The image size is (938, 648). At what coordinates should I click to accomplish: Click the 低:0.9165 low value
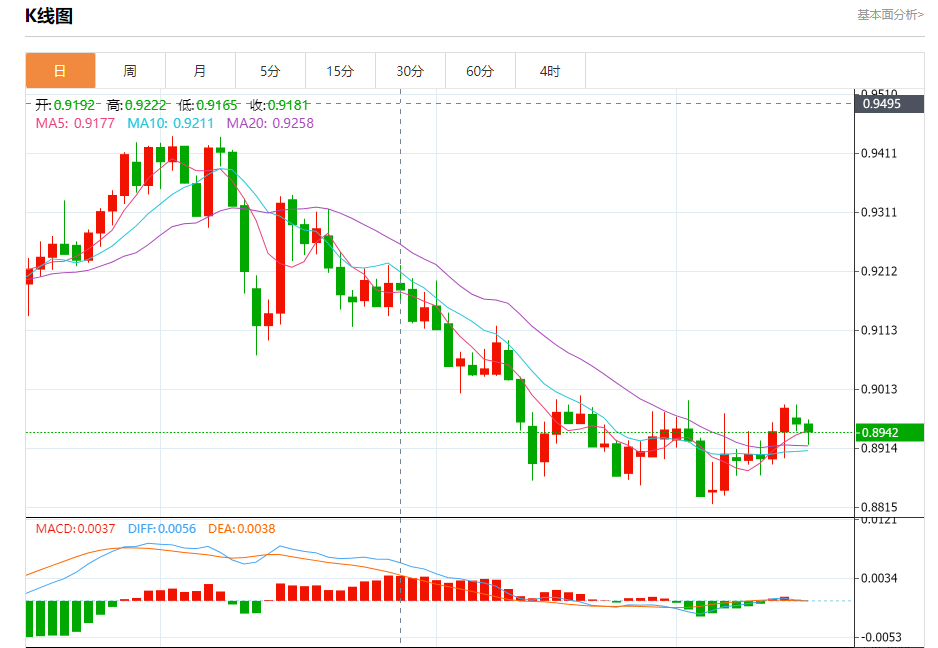pyautogui.click(x=208, y=105)
